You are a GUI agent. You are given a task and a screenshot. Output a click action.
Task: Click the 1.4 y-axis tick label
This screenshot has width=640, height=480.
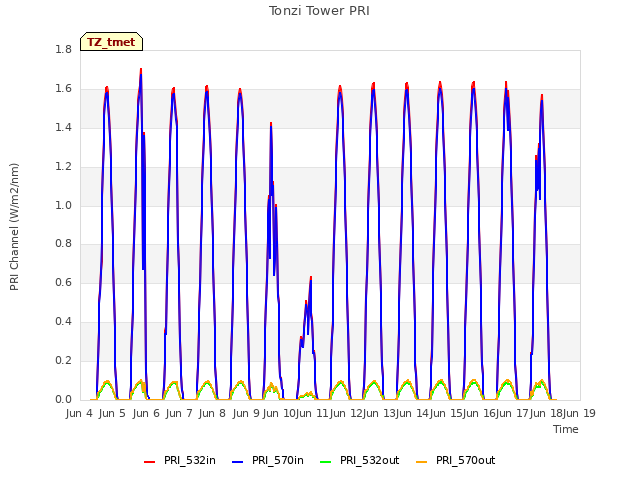click(x=63, y=127)
